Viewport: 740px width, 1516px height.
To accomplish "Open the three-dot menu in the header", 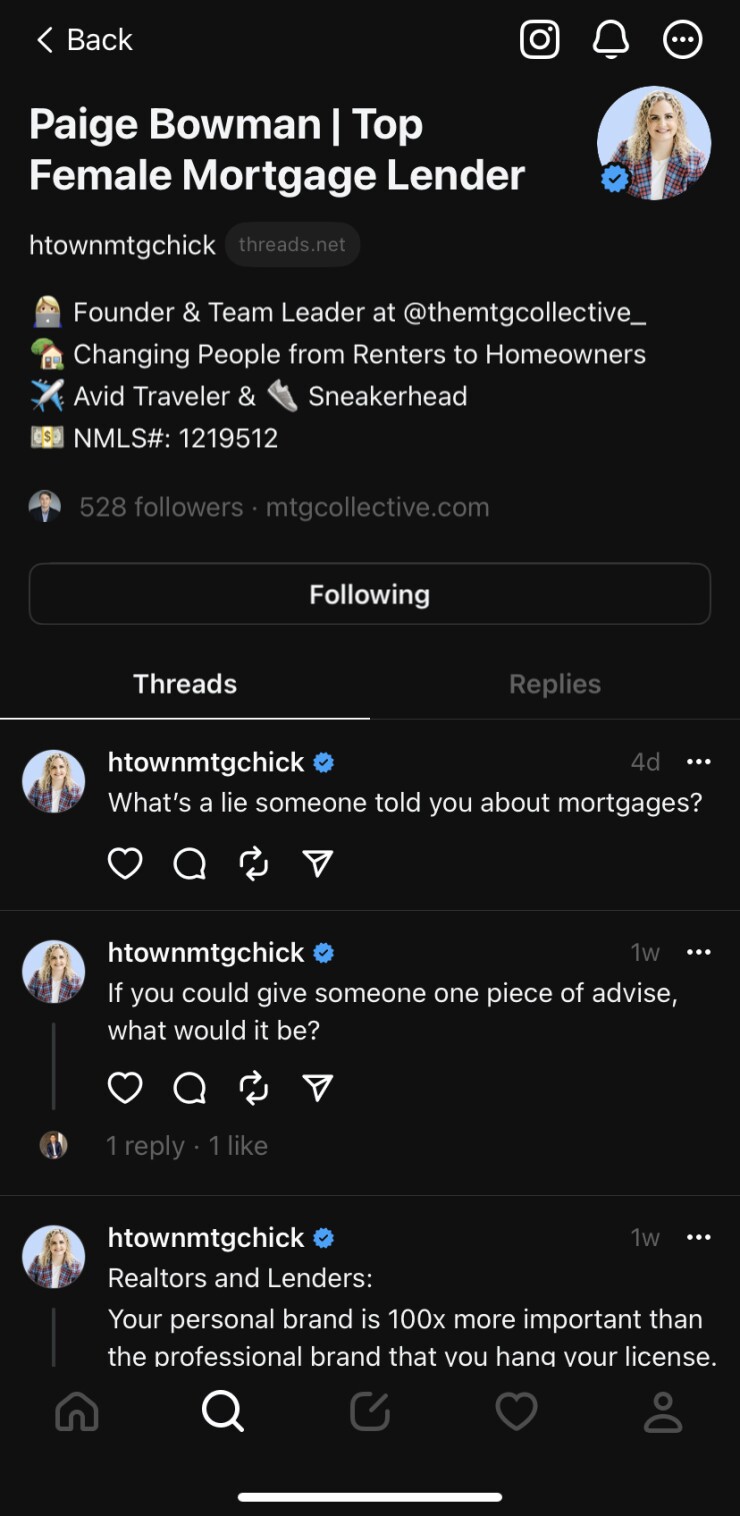I will point(683,40).
